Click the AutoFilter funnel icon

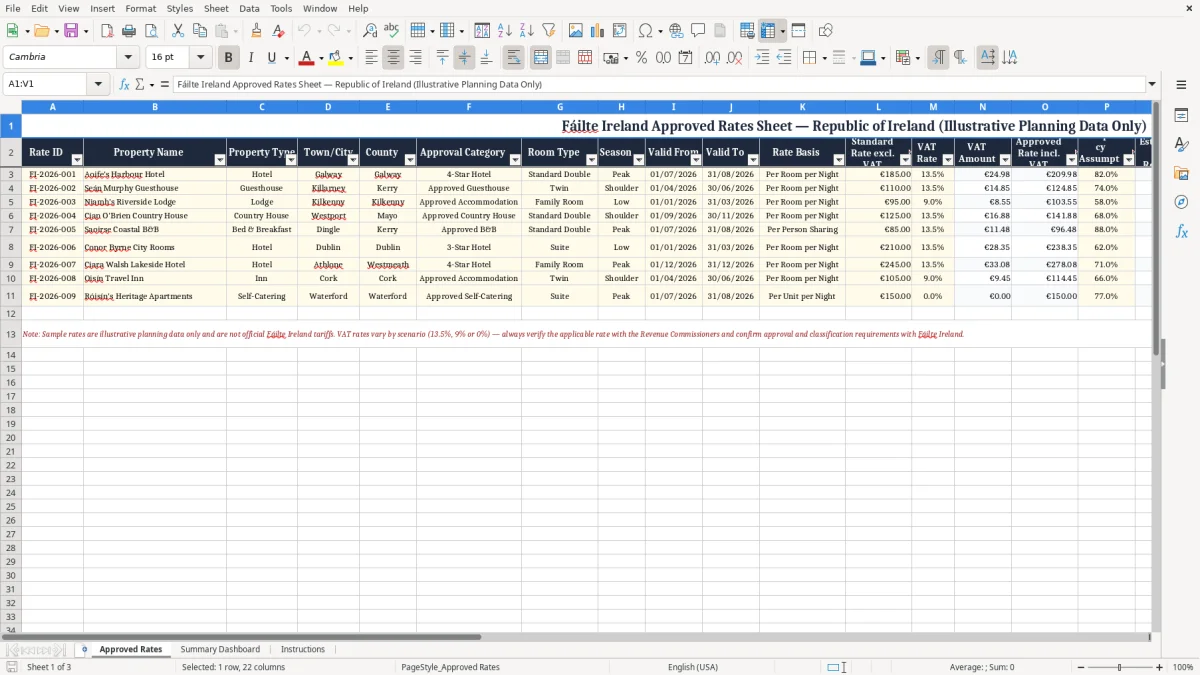coord(549,31)
